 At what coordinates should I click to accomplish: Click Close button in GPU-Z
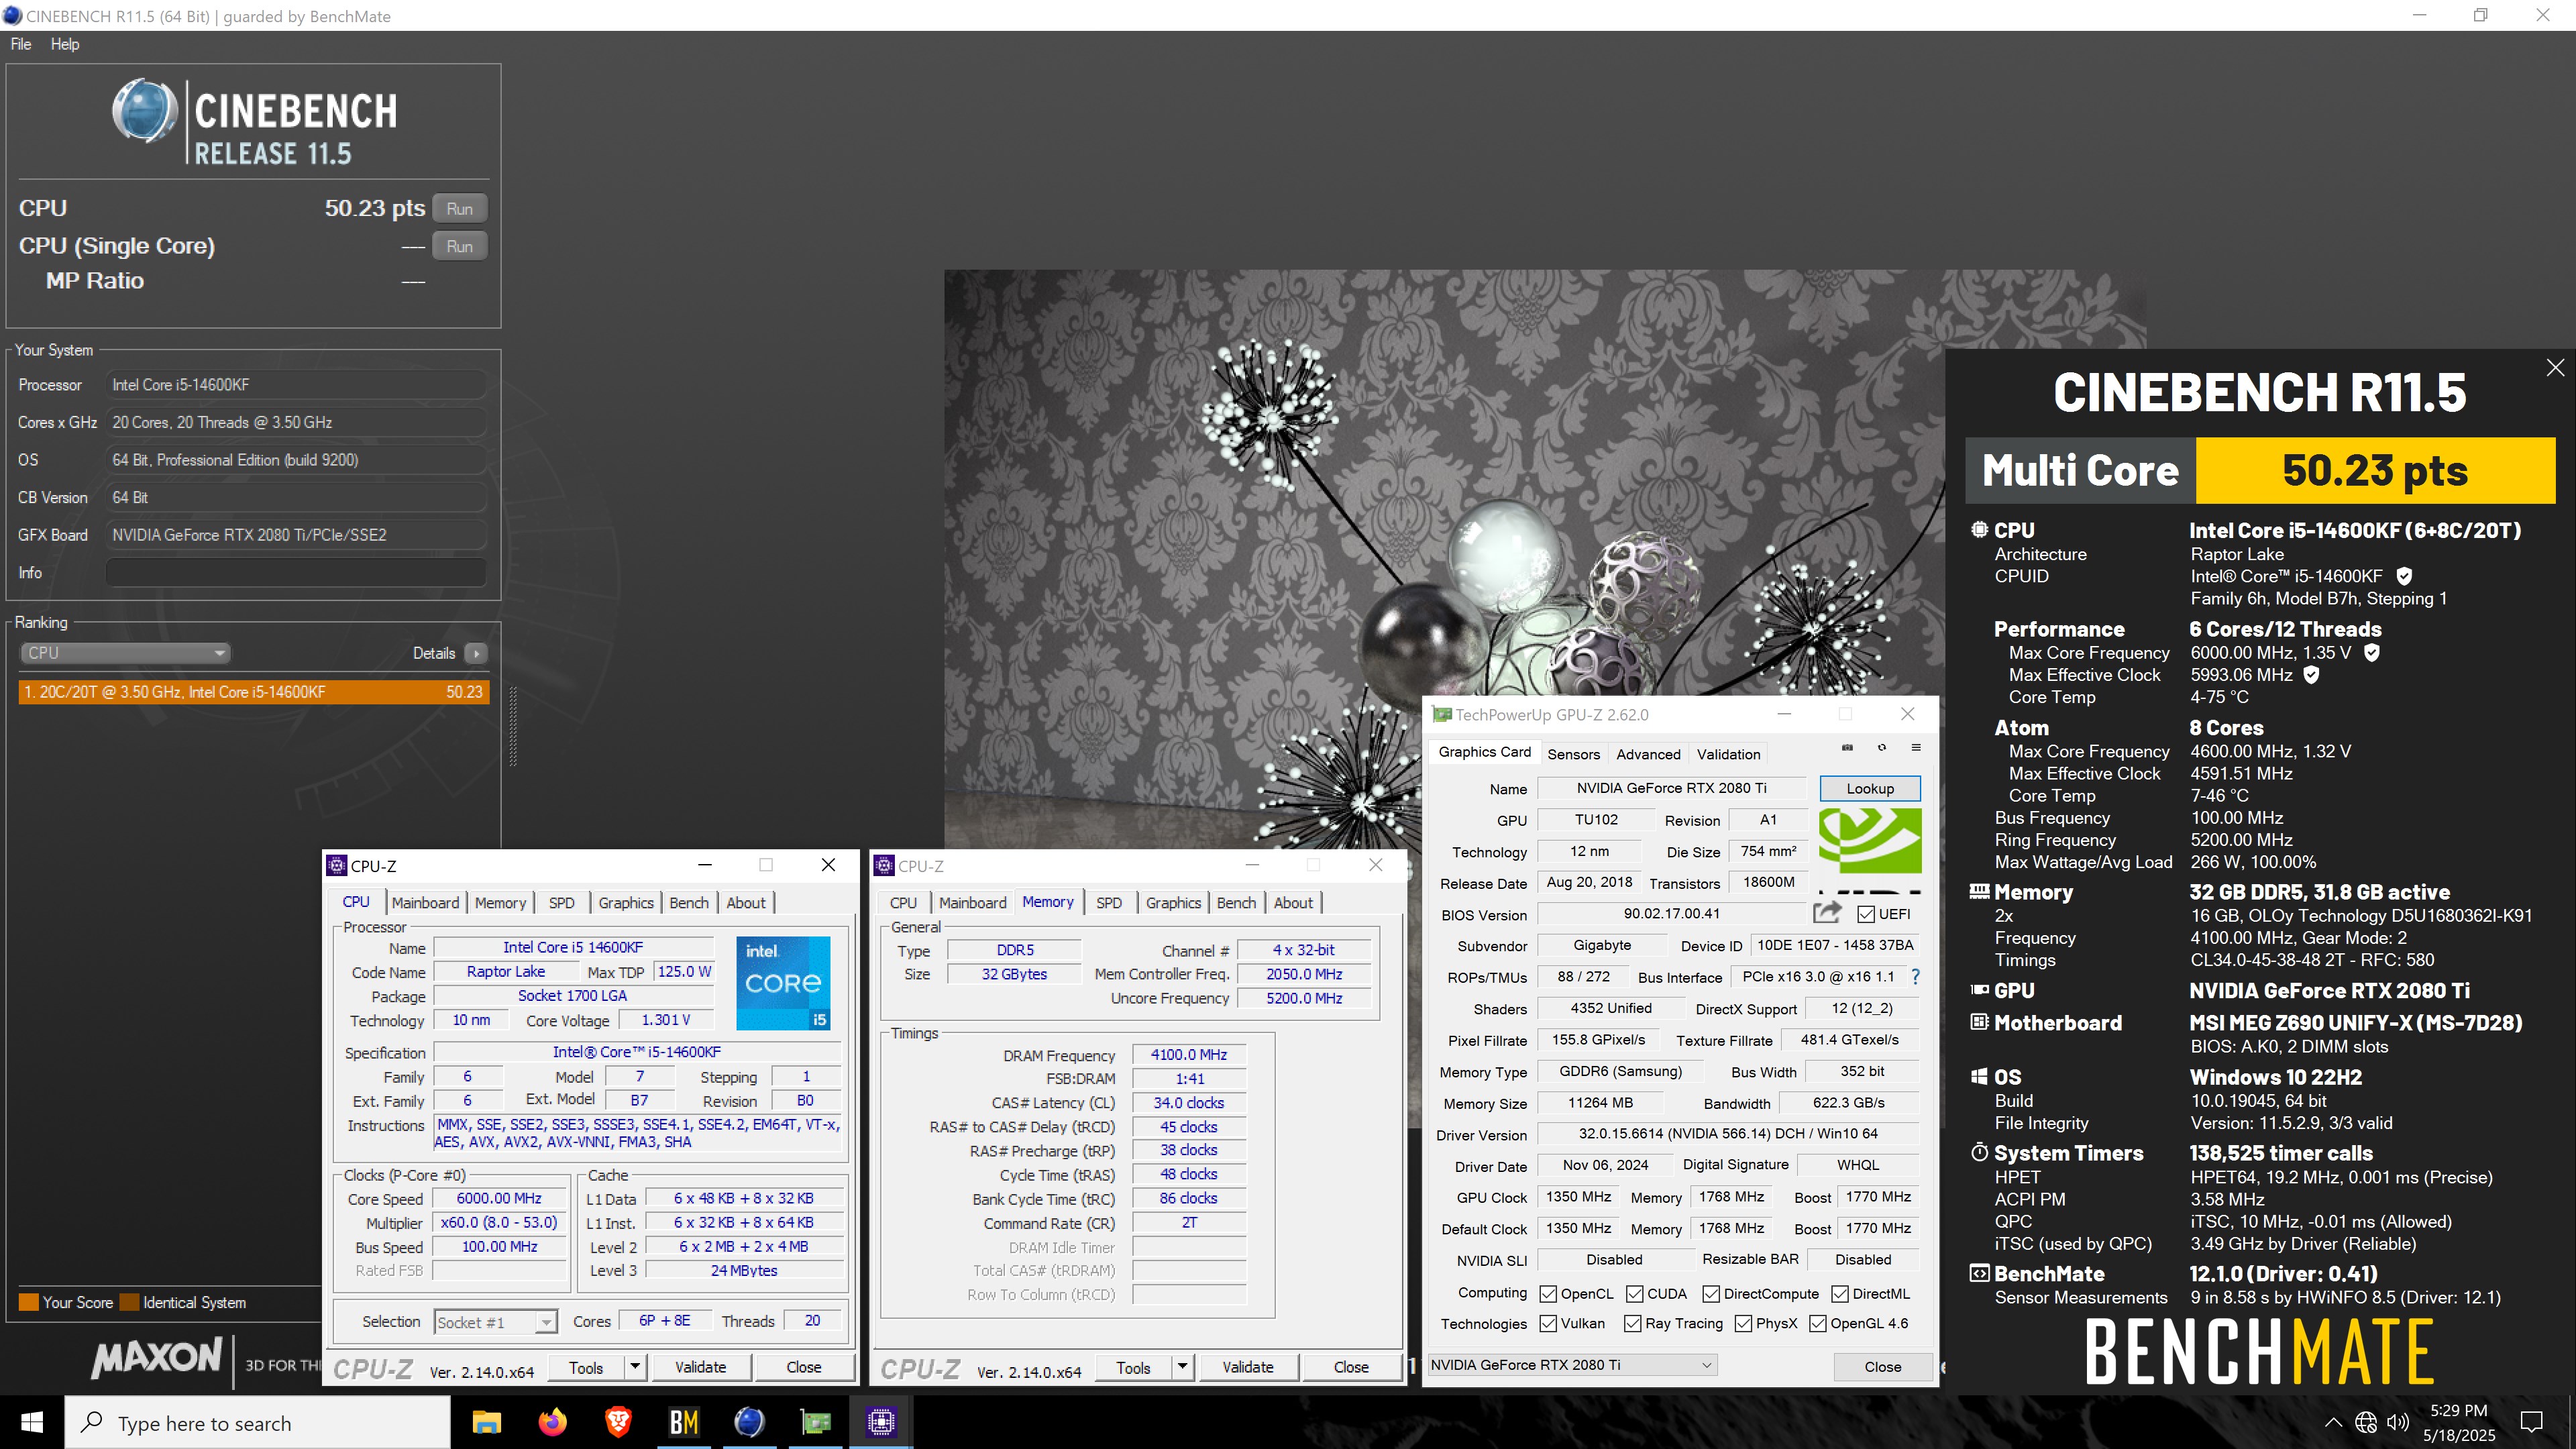tap(1882, 1366)
